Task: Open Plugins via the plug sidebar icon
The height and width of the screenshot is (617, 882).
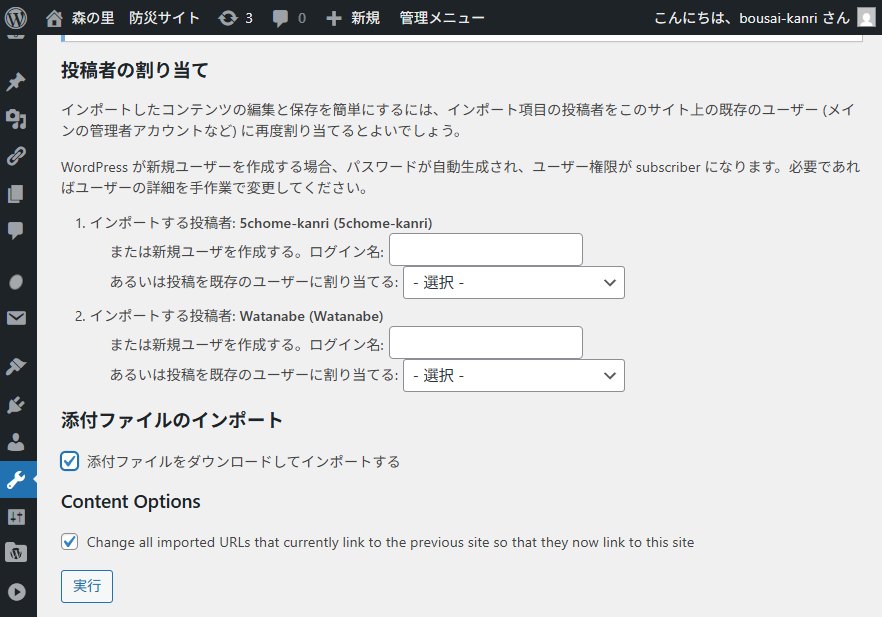Action: pos(16,405)
